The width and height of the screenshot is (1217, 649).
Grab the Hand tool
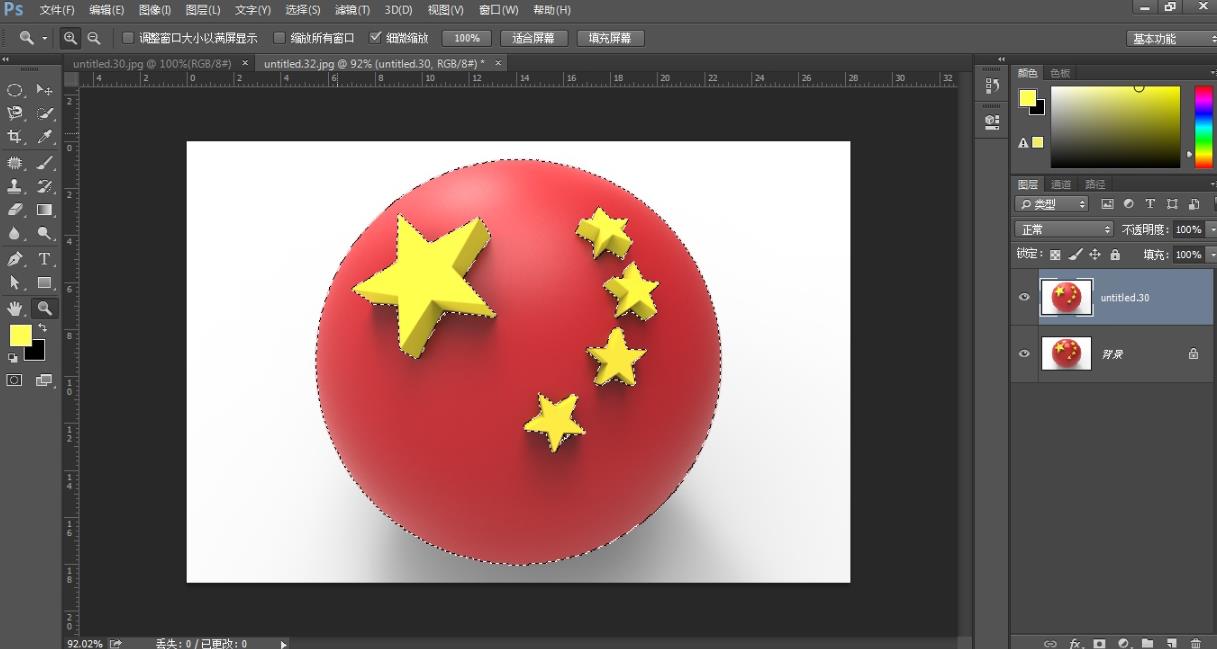point(15,307)
